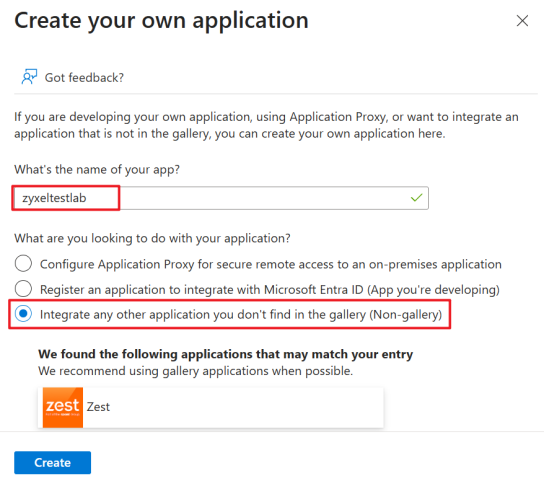The height and width of the screenshot is (486, 544).
Task: Open the Zest application name text
Action: (98, 407)
